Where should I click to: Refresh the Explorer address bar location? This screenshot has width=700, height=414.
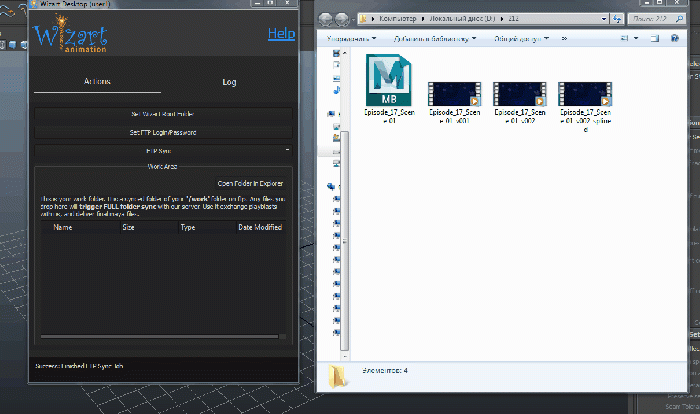point(617,19)
